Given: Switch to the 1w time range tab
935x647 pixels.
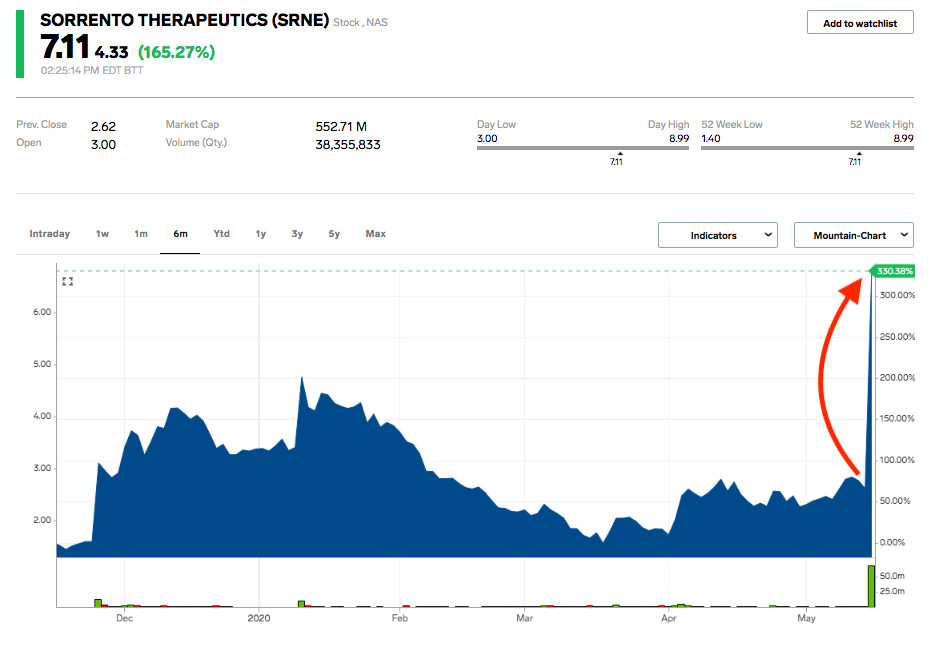Looking at the screenshot, I should [101, 233].
